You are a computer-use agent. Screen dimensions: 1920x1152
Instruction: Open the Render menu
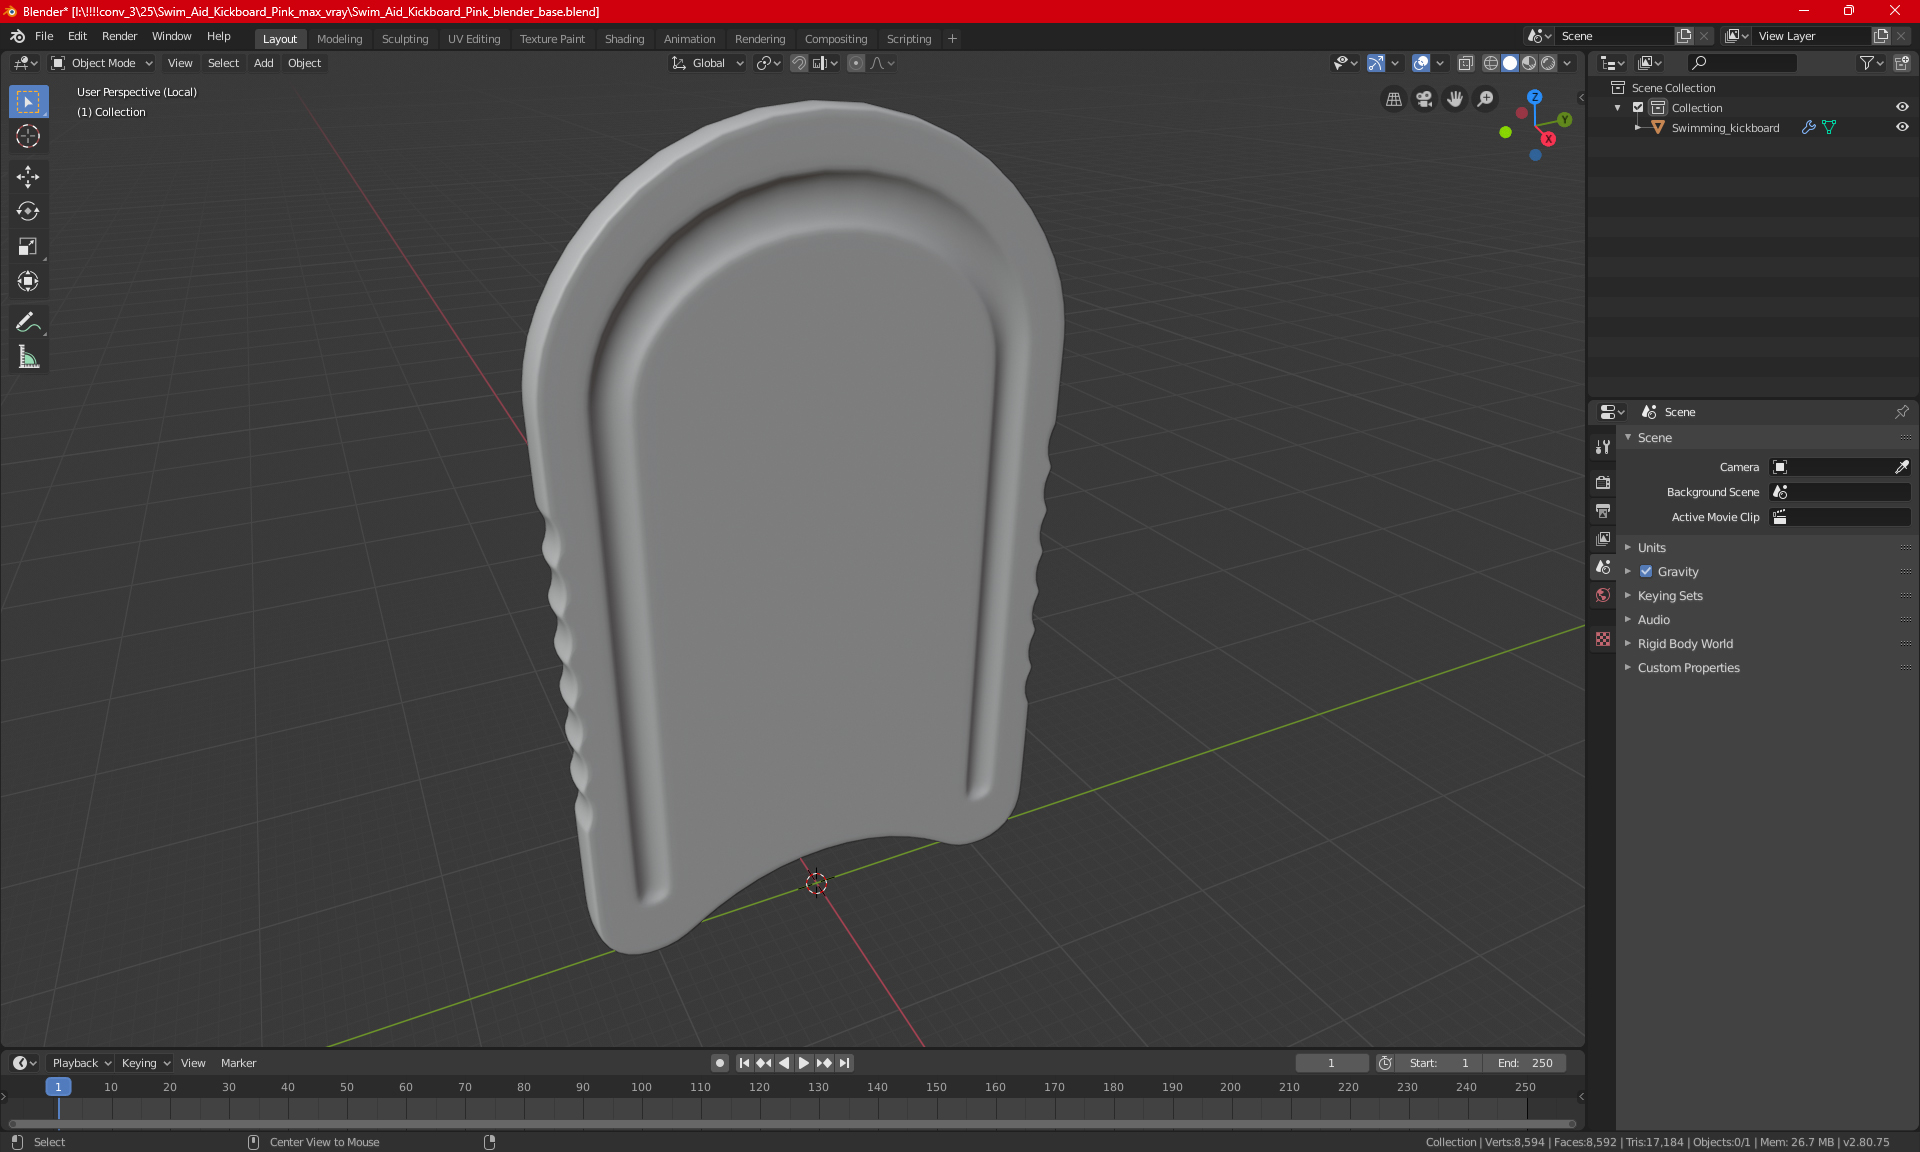[119, 36]
